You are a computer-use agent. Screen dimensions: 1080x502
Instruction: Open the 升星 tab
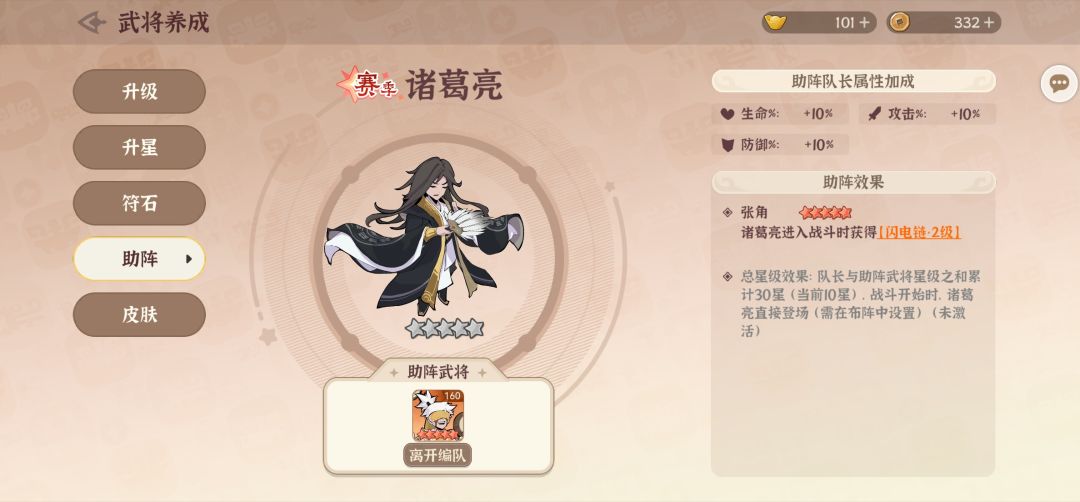coord(139,147)
